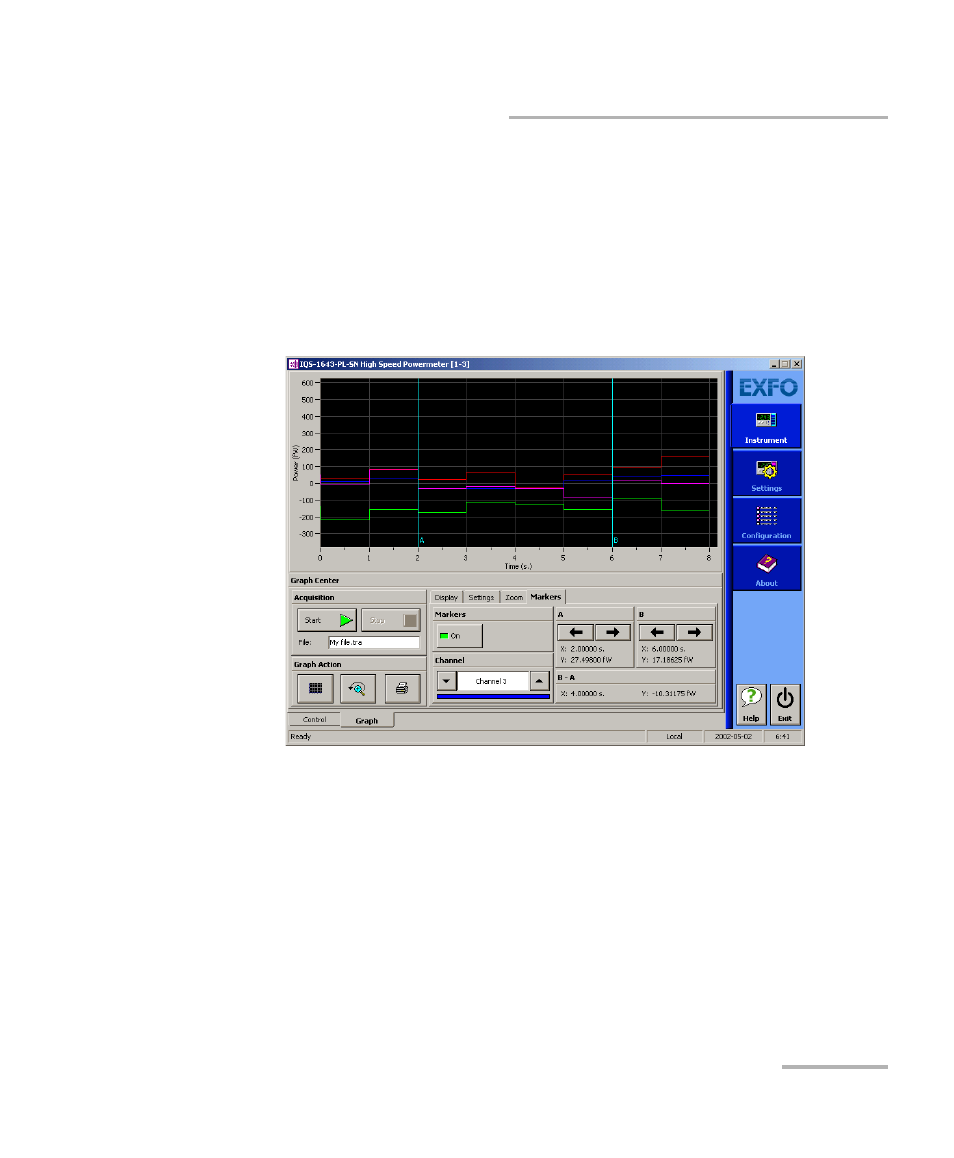Screen dimensions: 954x1158
Task: Open the Instrument panel icon
Action: coord(766,426)
